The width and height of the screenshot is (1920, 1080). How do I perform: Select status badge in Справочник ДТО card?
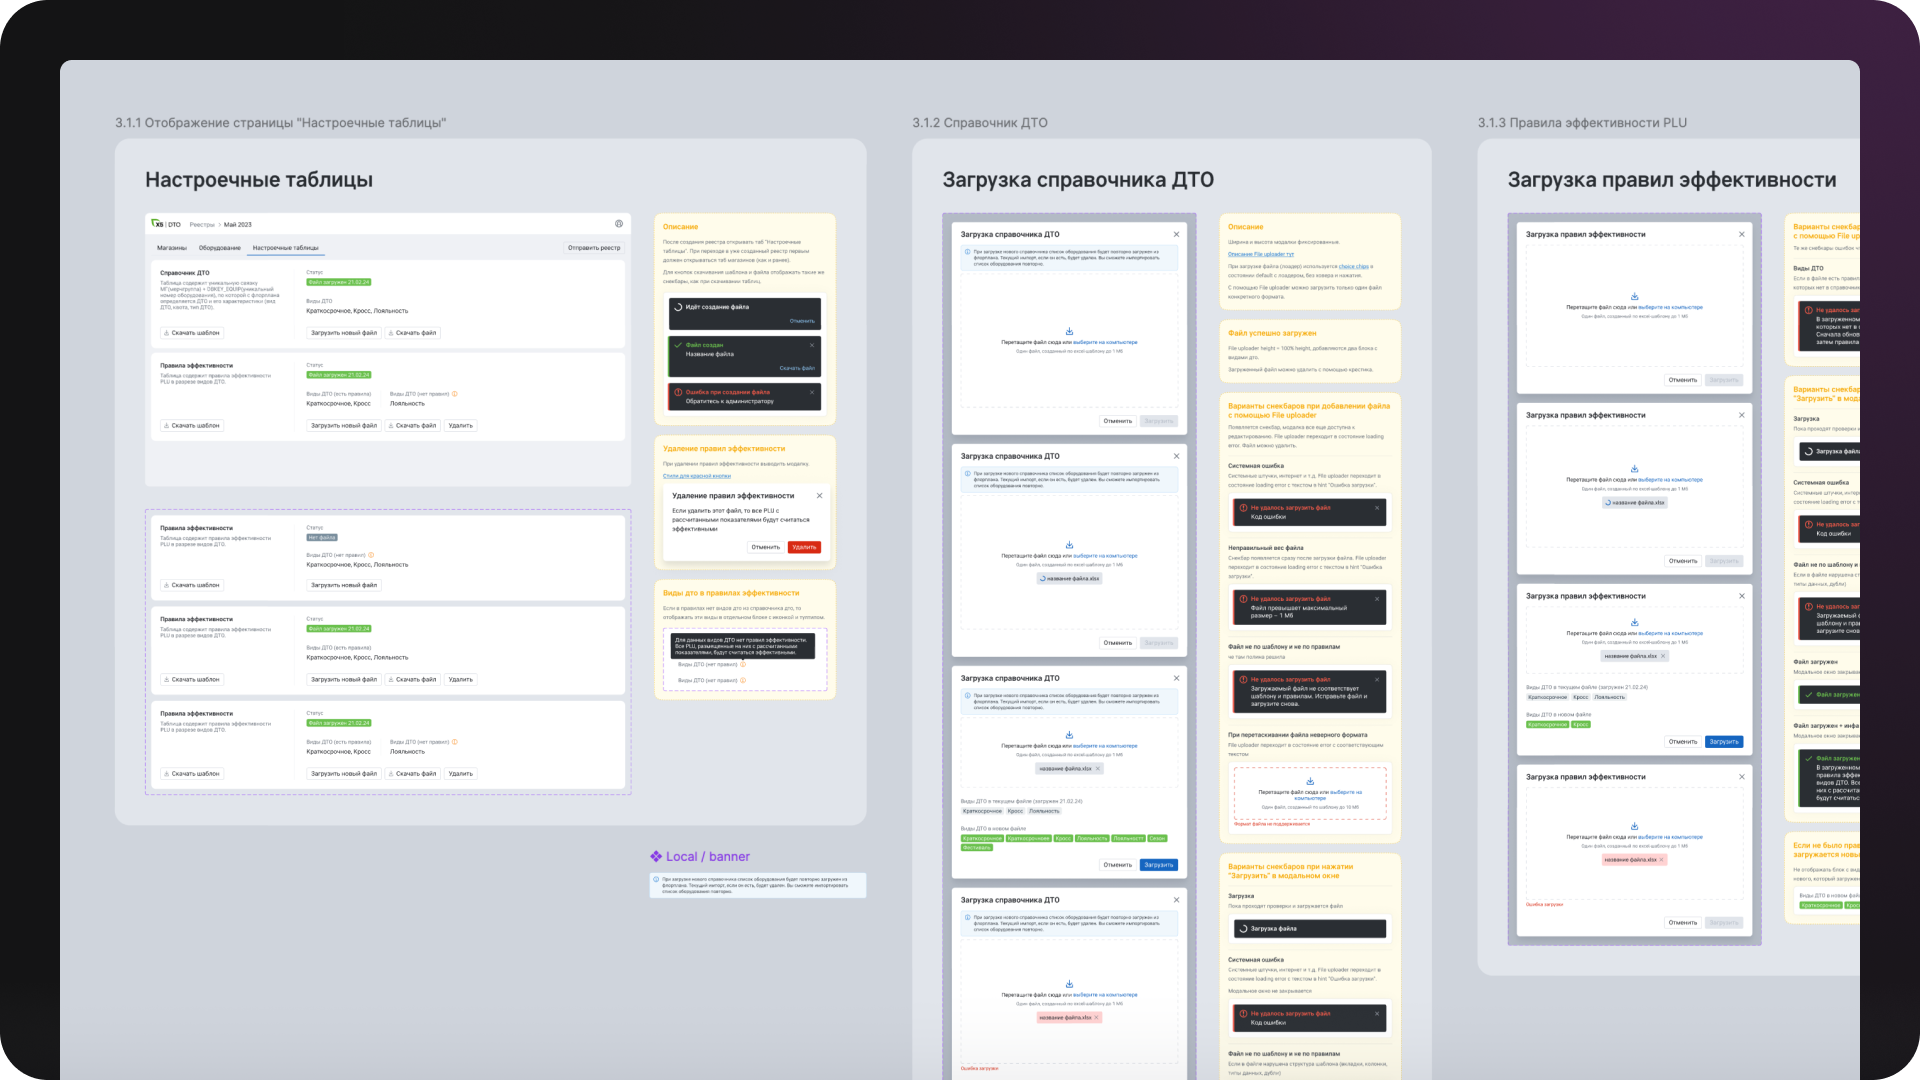point(339,282)
